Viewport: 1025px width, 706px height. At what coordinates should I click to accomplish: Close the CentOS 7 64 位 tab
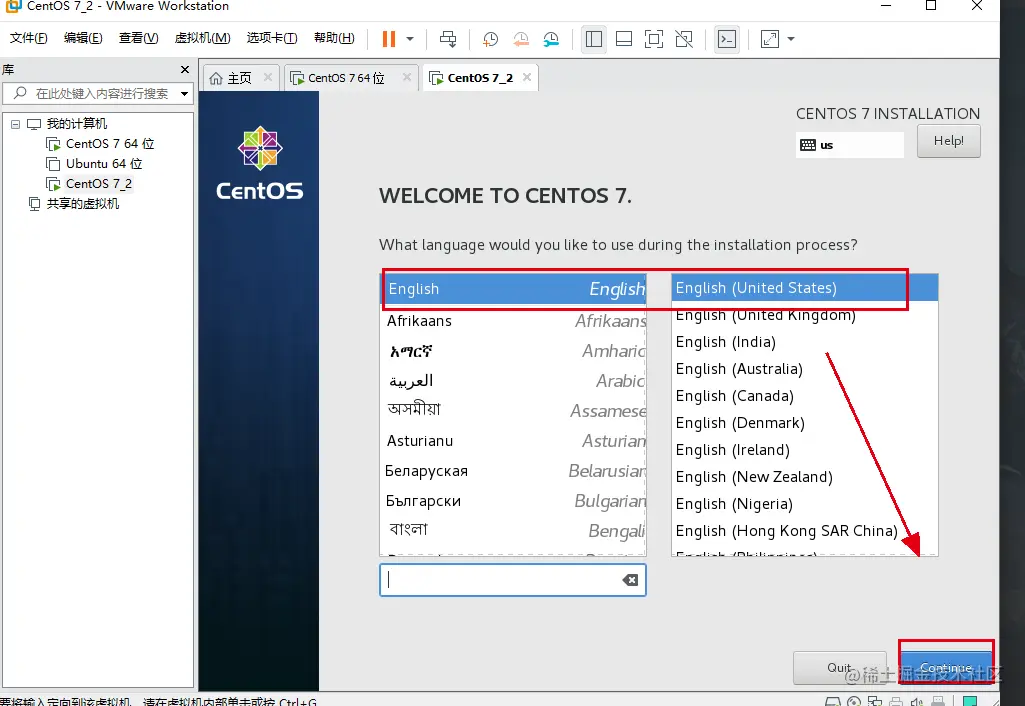[x=407, y=77]
